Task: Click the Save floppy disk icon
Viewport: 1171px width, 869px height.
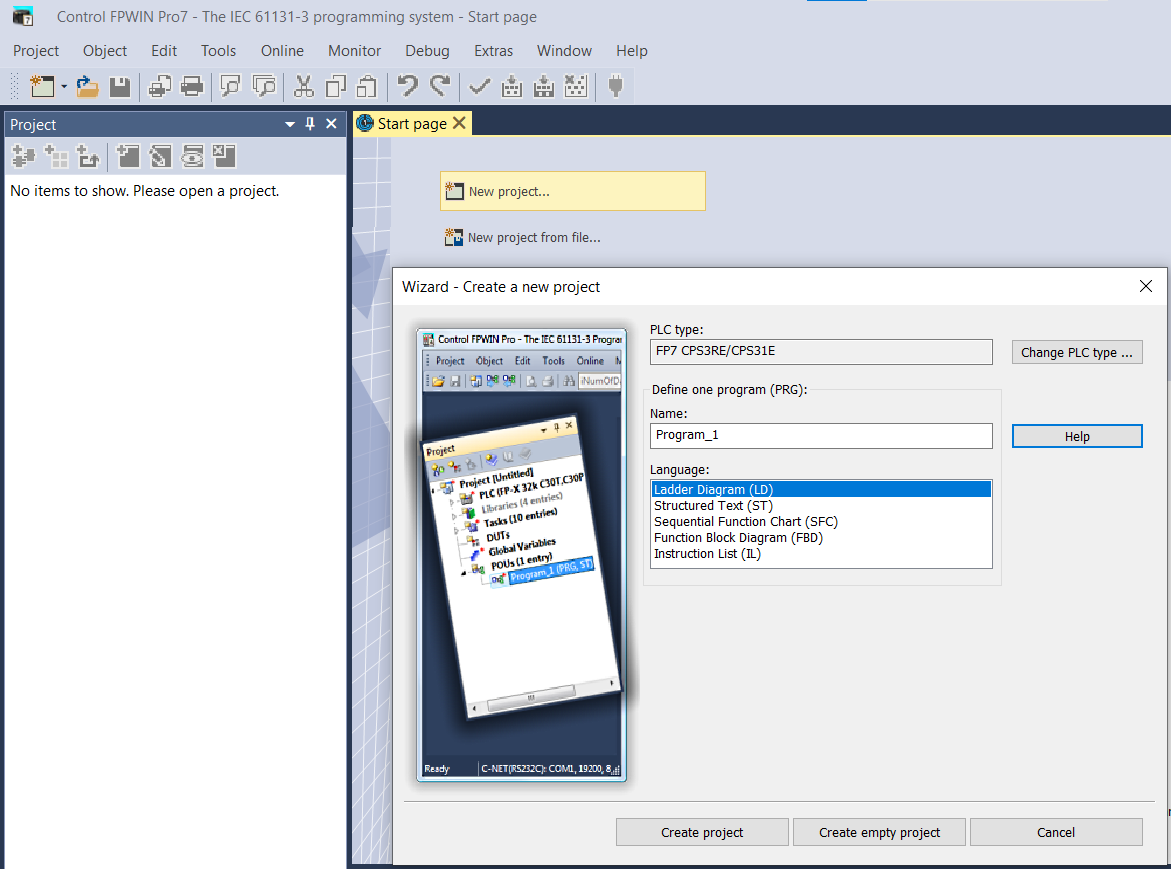Action: click(120, 87)
